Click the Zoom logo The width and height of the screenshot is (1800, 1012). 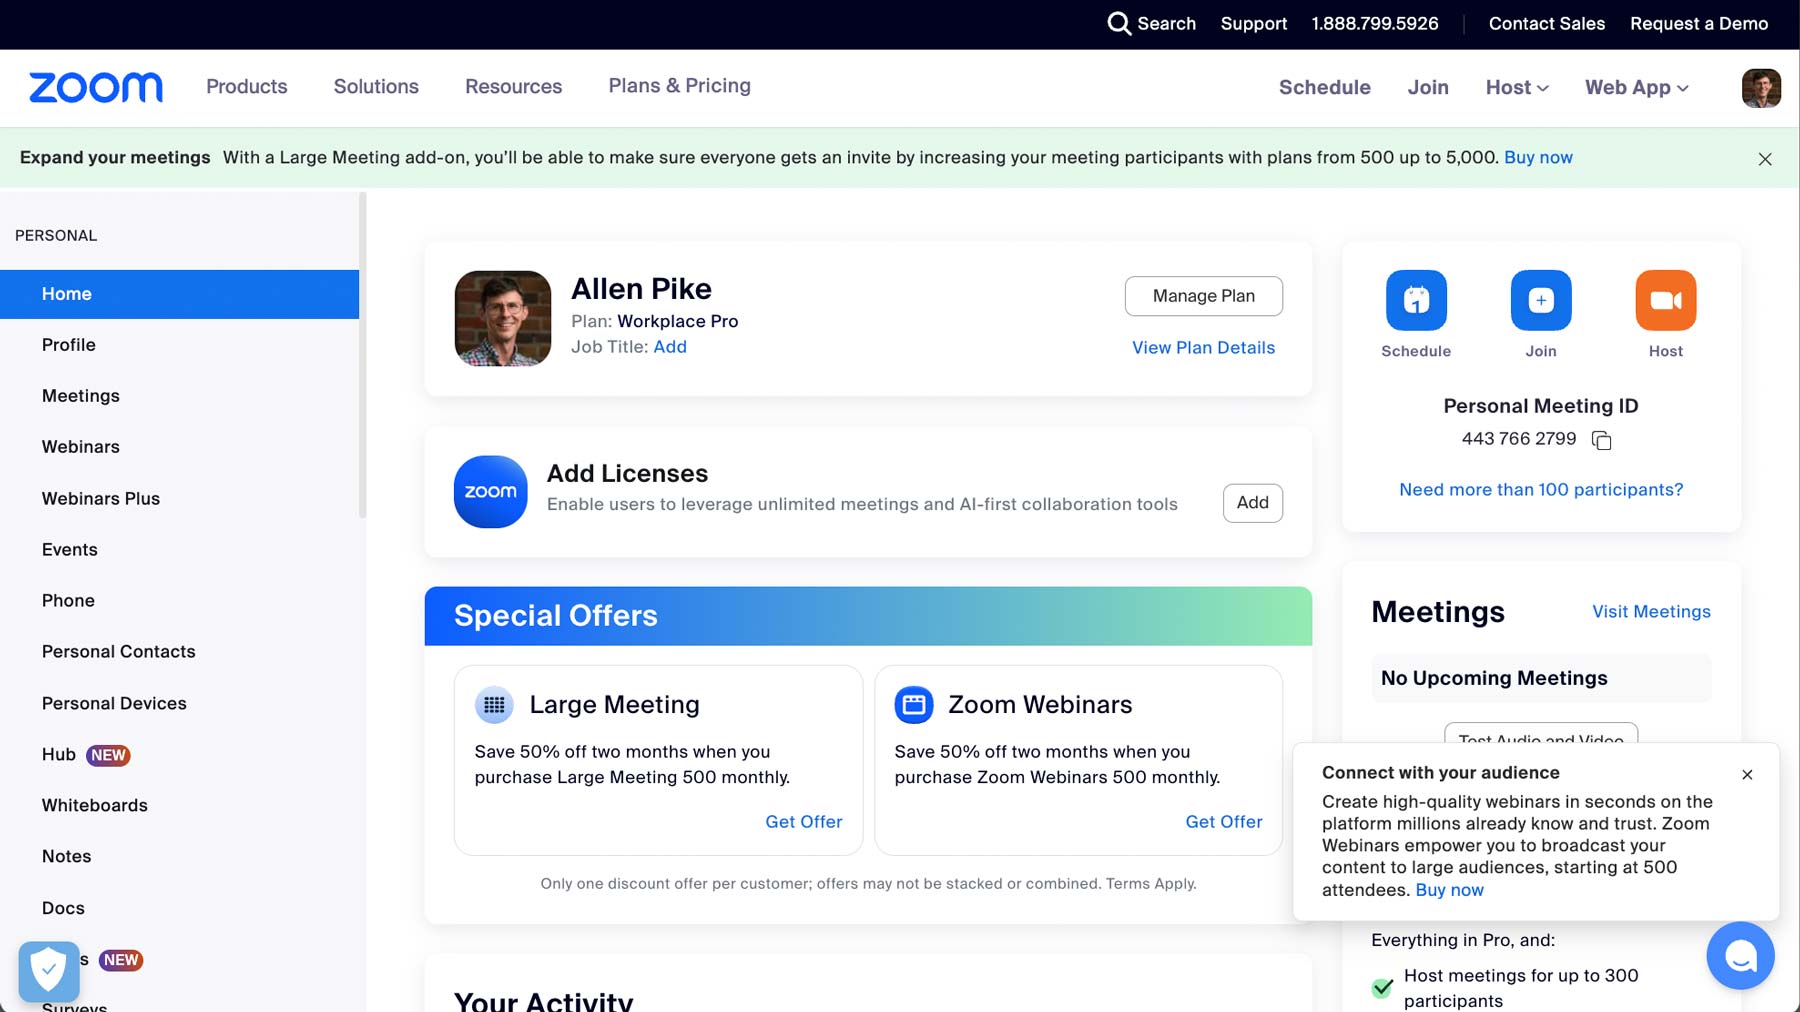96,87
